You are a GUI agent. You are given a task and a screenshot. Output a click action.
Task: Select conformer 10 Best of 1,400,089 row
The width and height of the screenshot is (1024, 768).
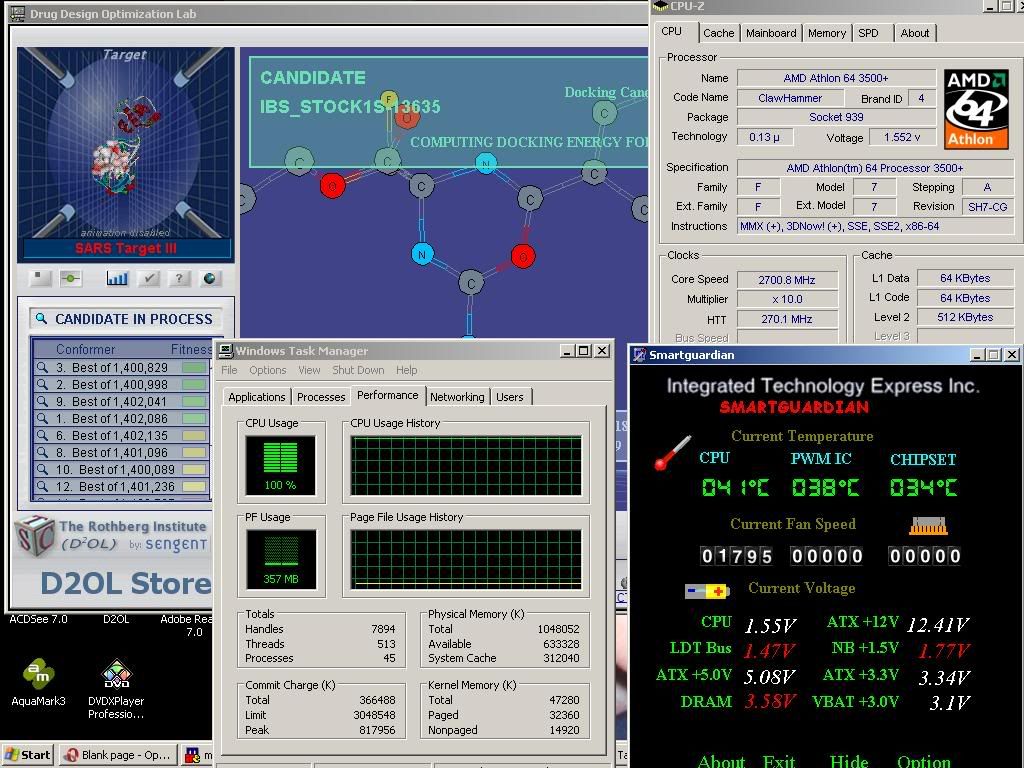point(125,470)
